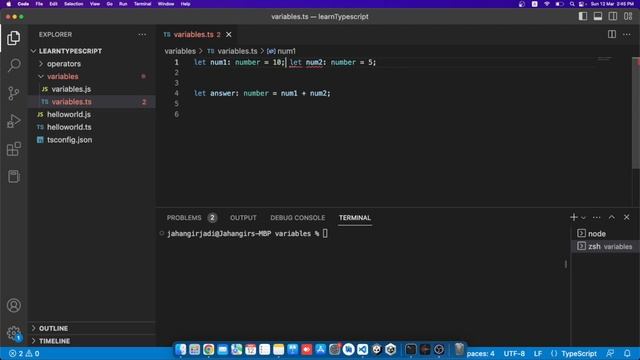Switch to the TERMINAL panel tab
640x360 pixels.
click(x=355, y=218)
